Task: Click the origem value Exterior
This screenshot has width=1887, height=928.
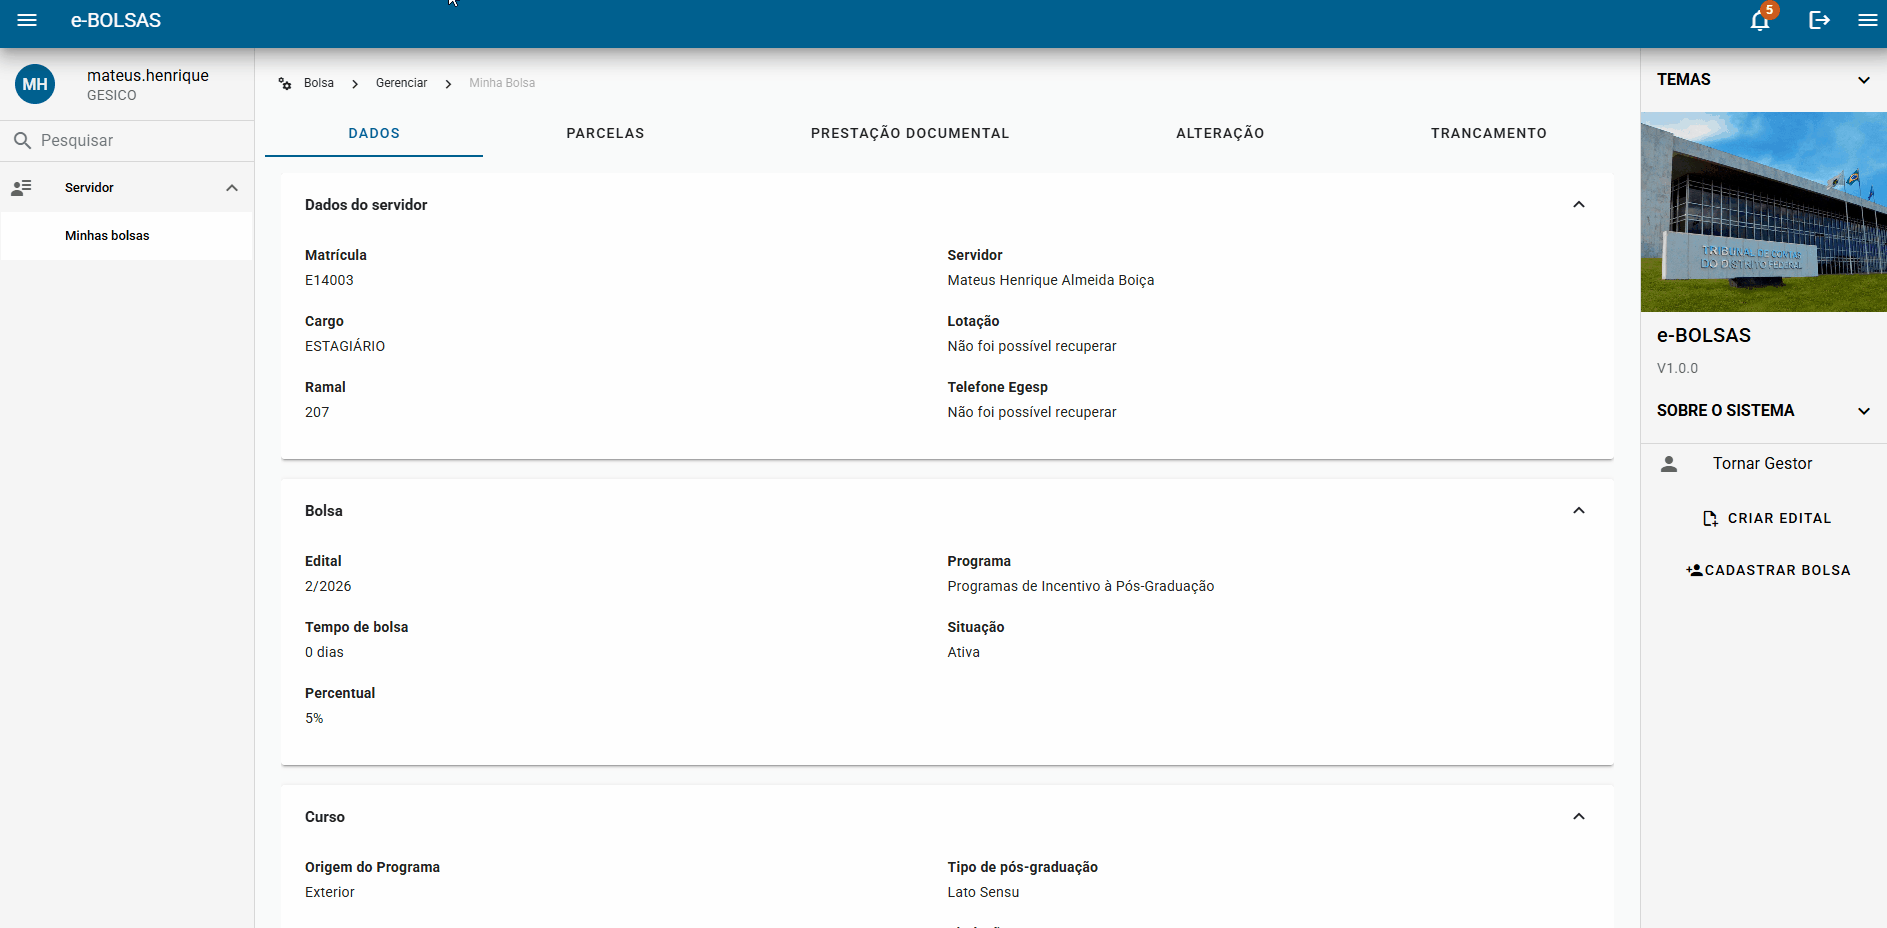Action: pyautogui.click(x=330, y=893)
